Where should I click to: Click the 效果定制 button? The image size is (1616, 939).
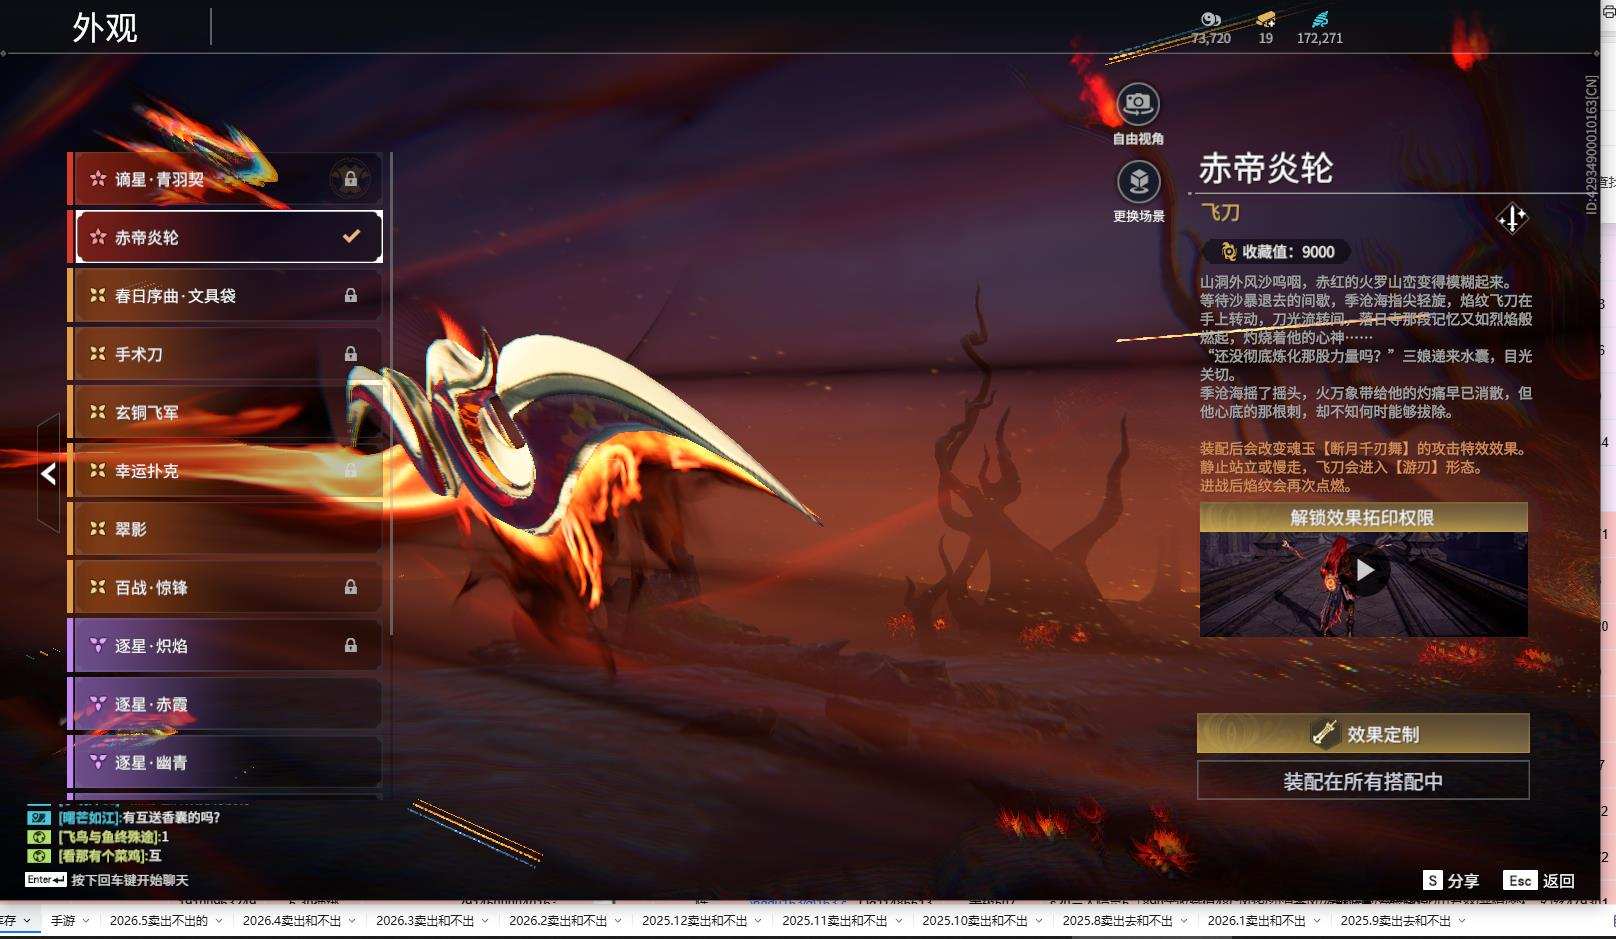(x=1363, y=734)
